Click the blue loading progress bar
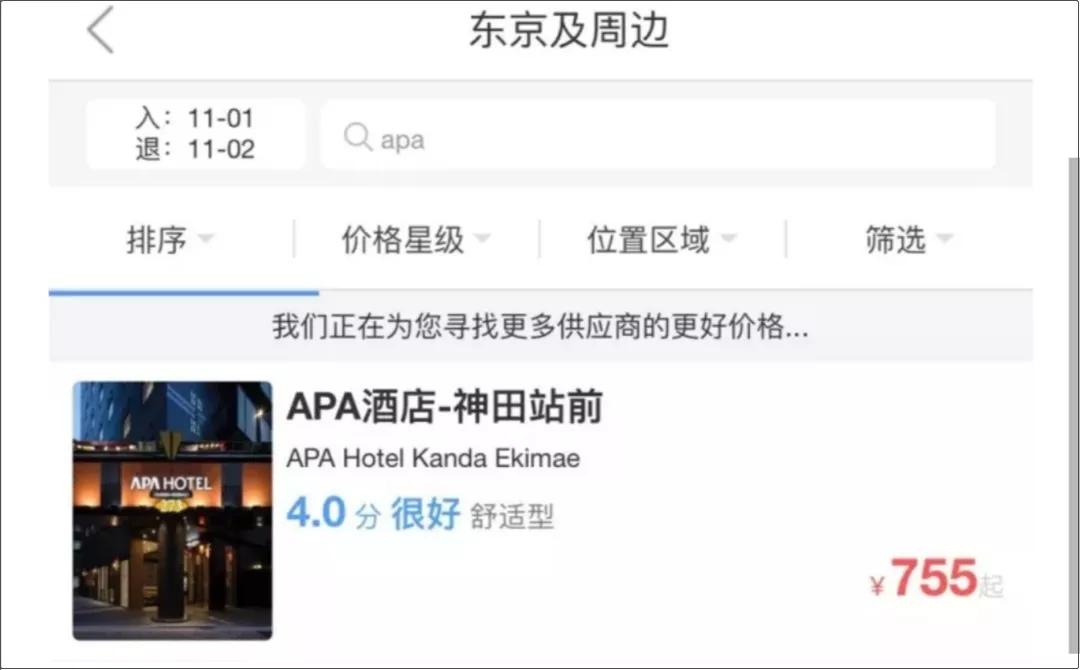 click(x=184, y=293)
